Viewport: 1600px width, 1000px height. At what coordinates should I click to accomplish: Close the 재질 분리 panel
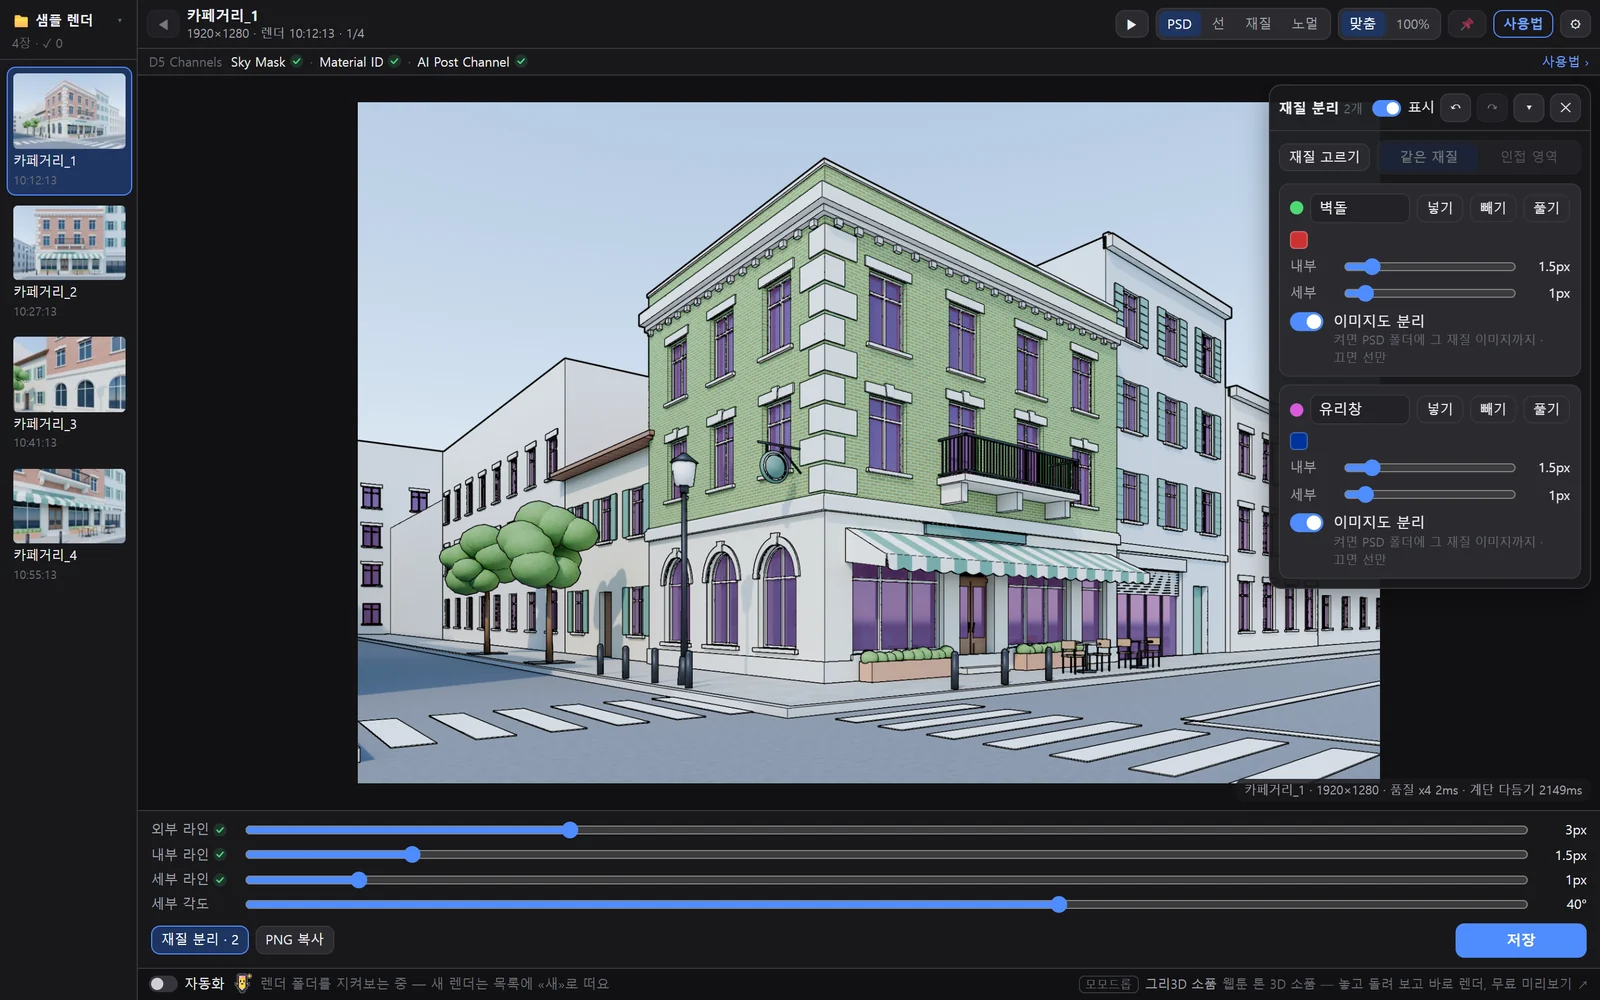click(1566, 108)
